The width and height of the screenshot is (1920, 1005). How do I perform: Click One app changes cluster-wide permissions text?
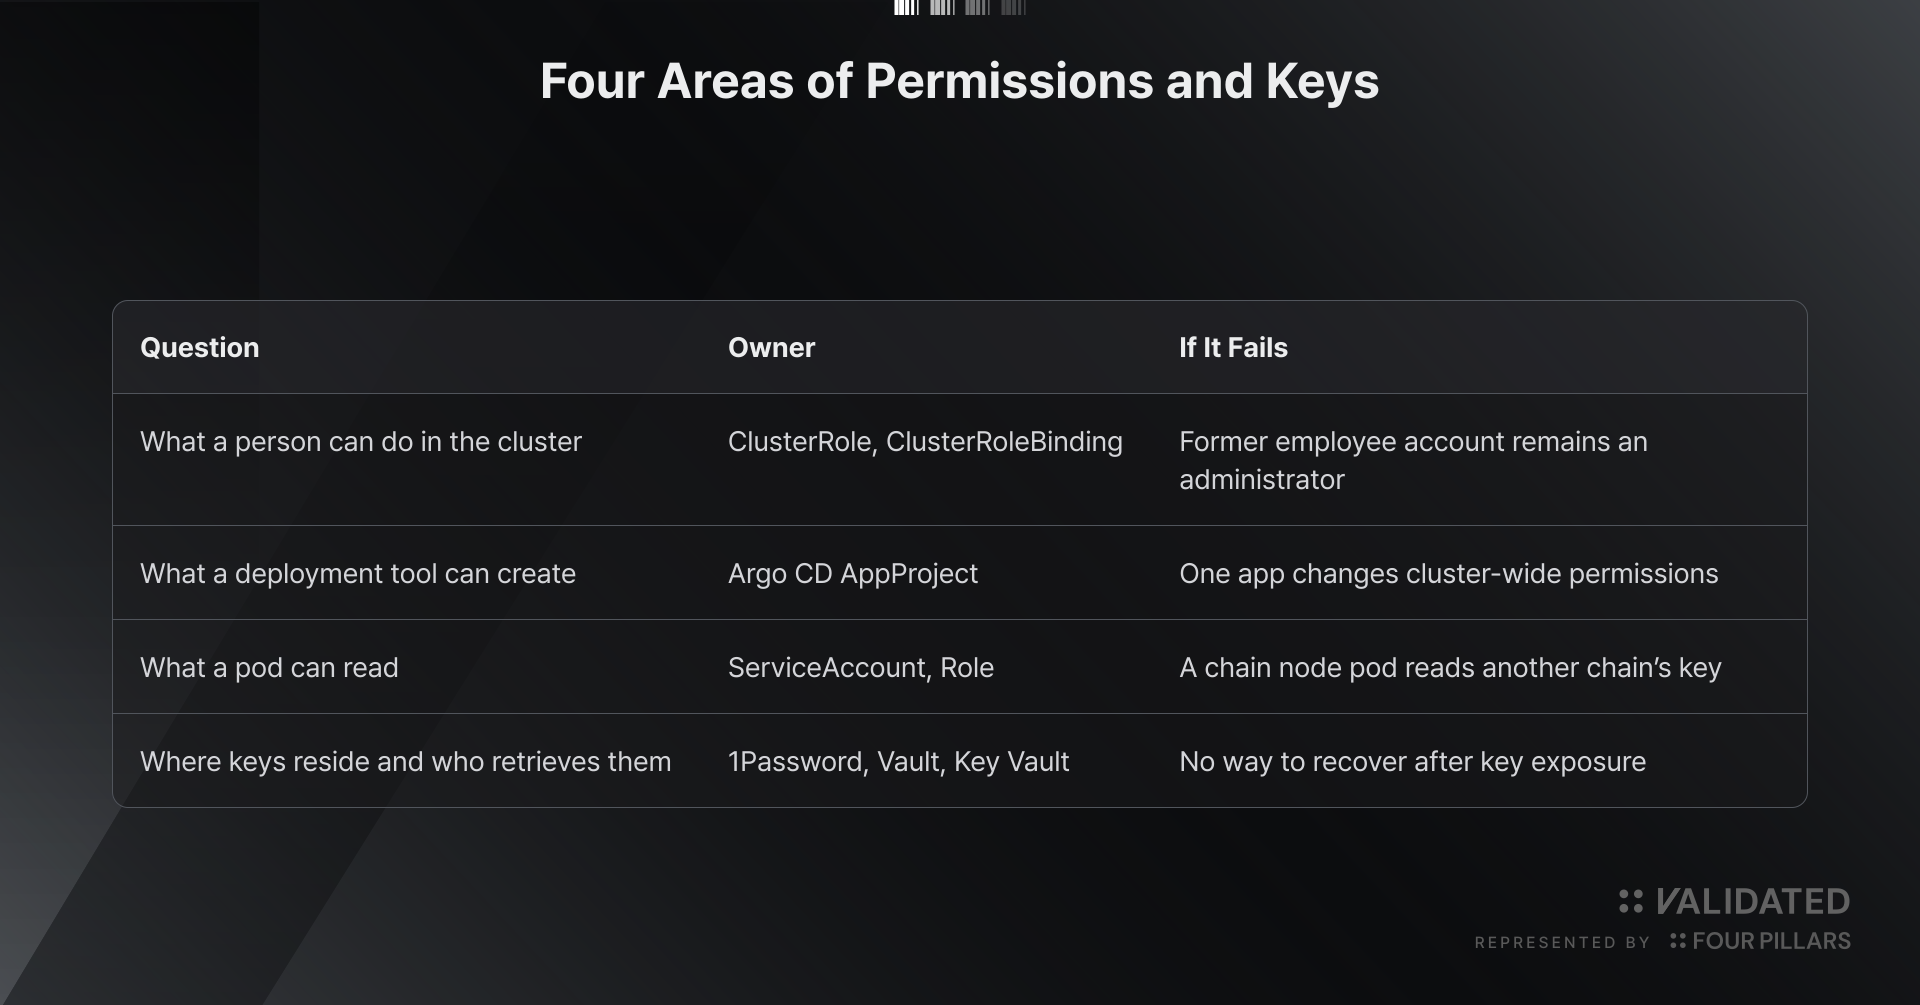pos(1449,574)
